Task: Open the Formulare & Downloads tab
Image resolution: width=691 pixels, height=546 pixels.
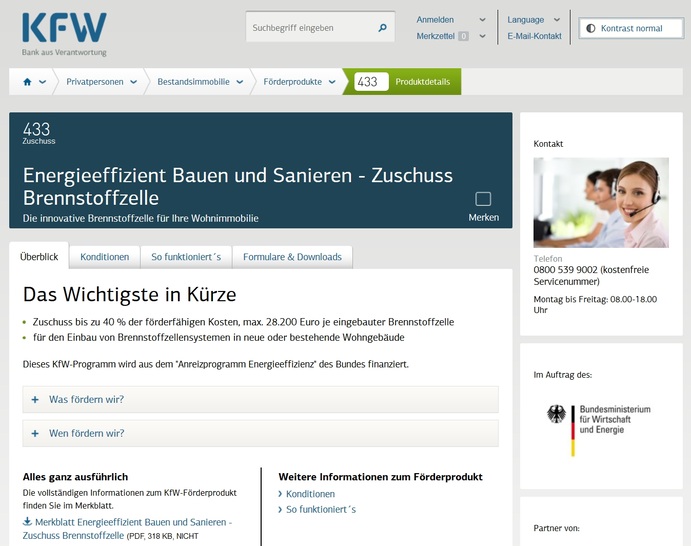Action: (292, 257)
